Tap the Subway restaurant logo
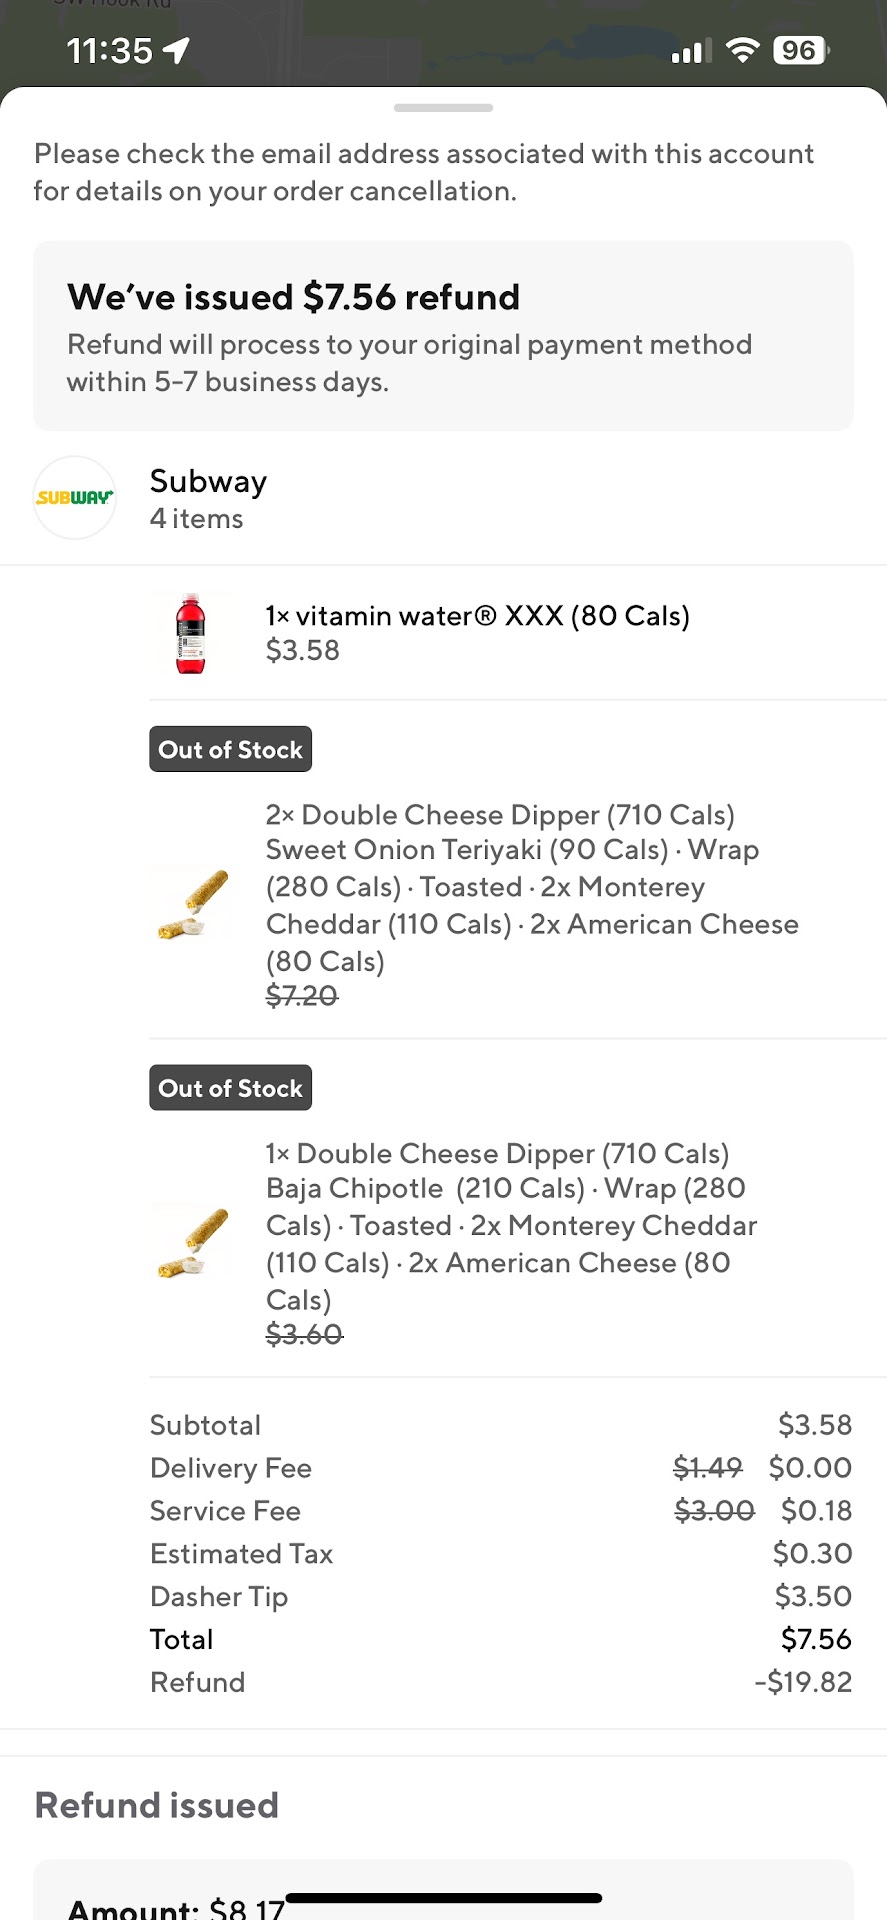 tap(75, 497)
